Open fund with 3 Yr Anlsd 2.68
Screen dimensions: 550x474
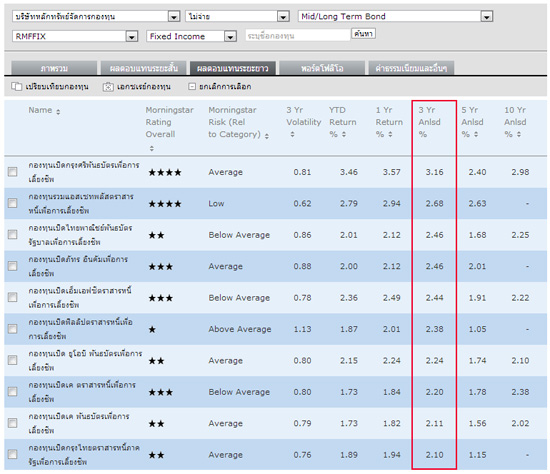coord(81,203)
